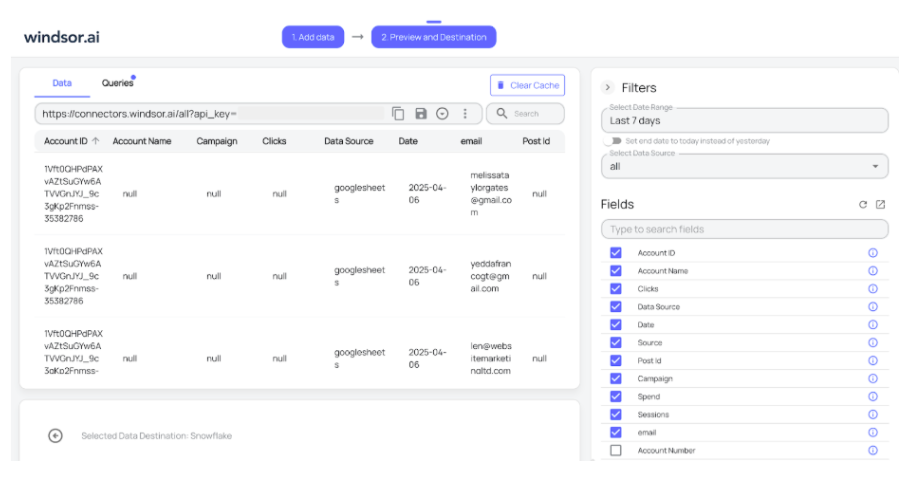The width and height of the screenshot is (901, 483).
Task: Click the save icon in the URL bar
Action: [421, 114]
